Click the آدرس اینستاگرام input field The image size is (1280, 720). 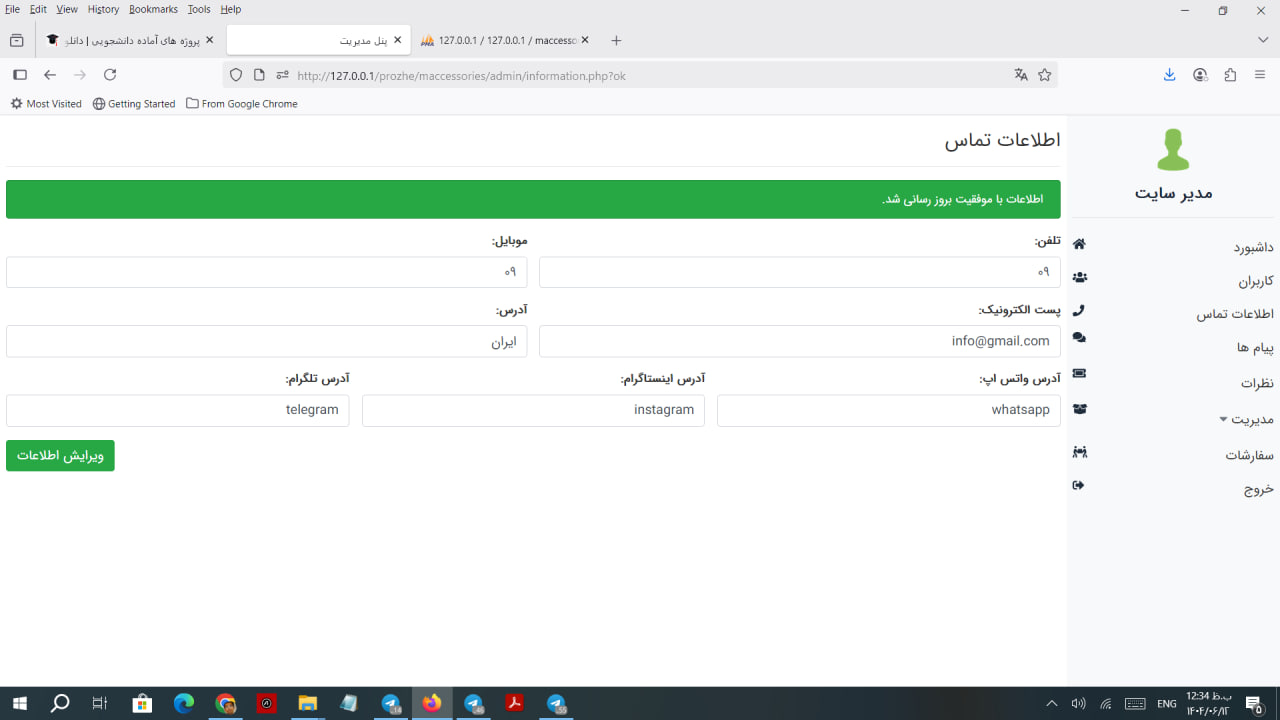[533, 410]
